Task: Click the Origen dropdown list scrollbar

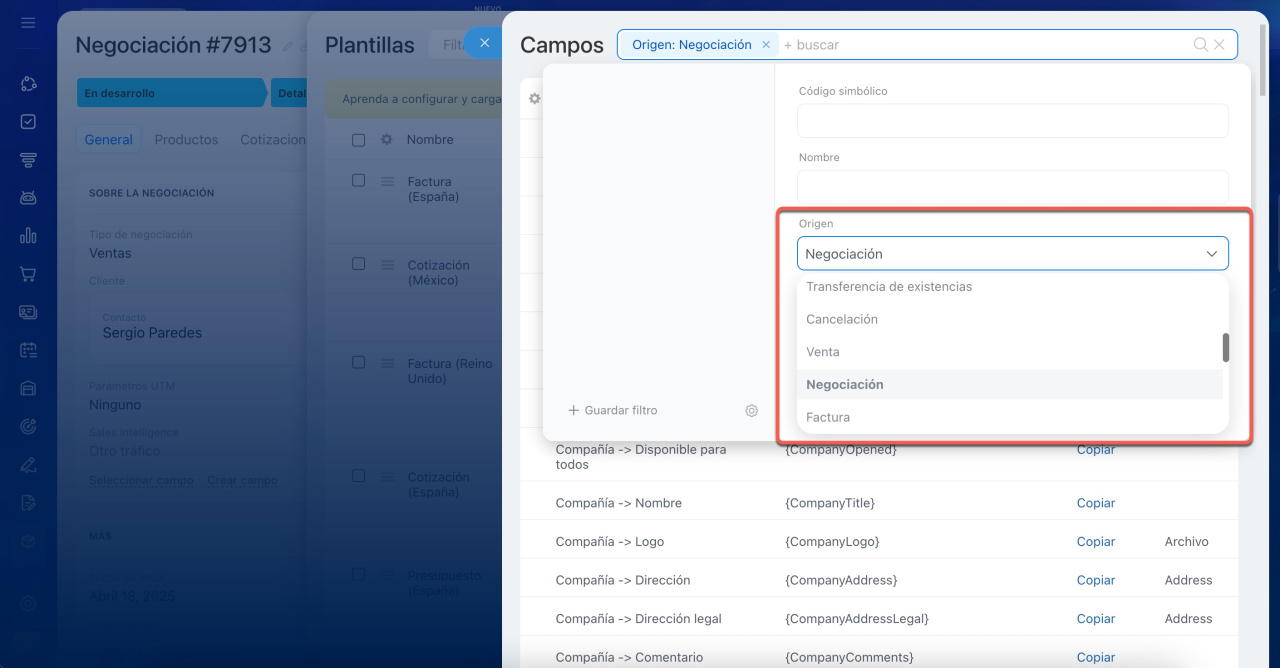Action: coord(1226,347)
